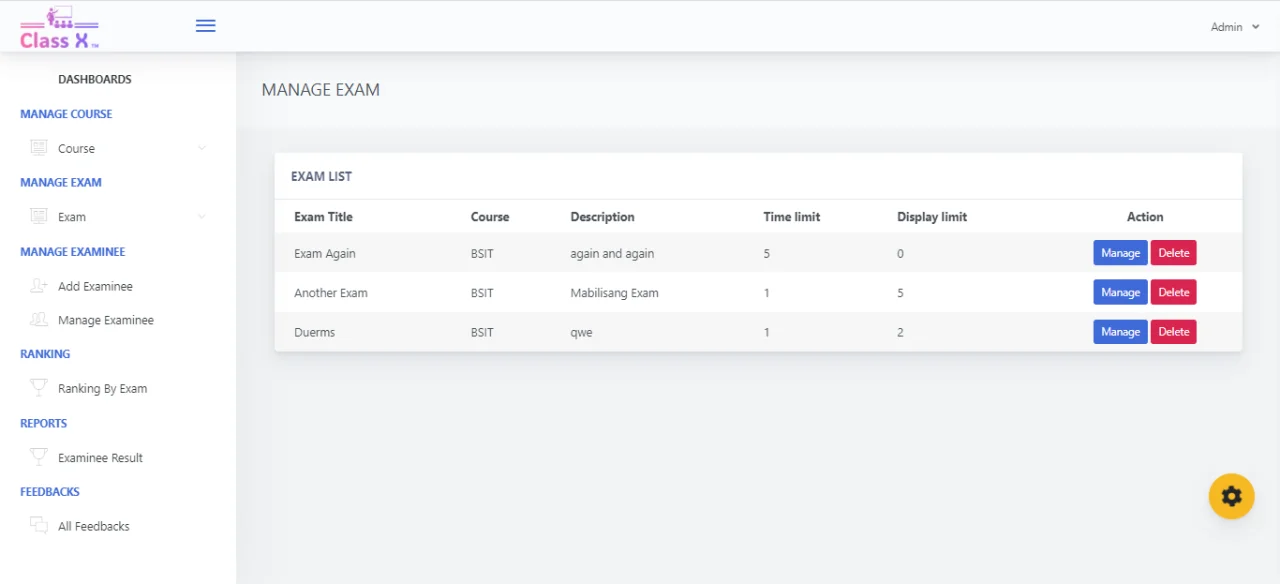Image resolution: width=1280 pixels, height=584 pixels.
Task: Click the MANAGE EXAMINEE sidebar heading
Action: [x=72, y=252]
